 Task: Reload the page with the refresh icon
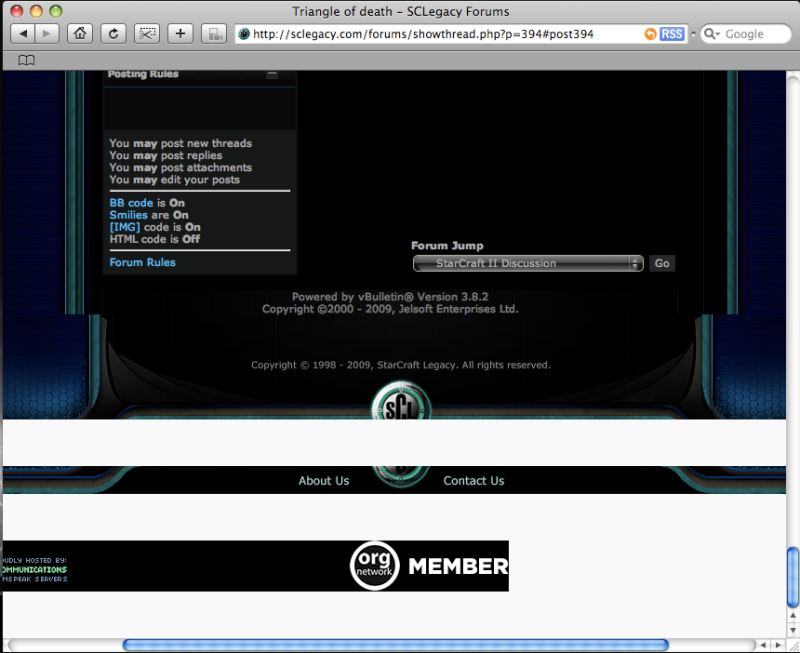113,34
